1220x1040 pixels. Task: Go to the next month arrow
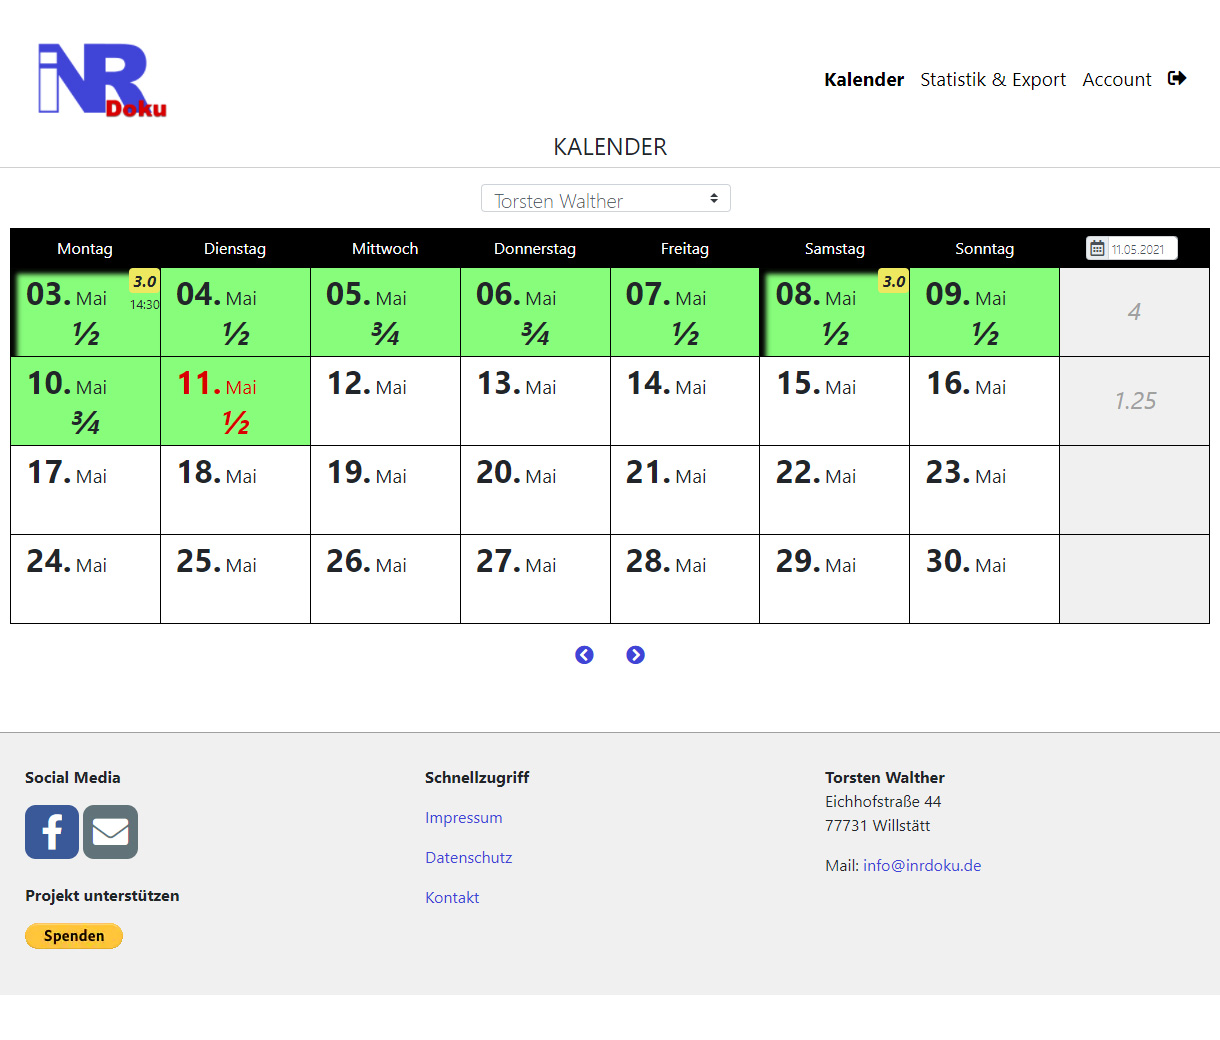tap(635, 655)
